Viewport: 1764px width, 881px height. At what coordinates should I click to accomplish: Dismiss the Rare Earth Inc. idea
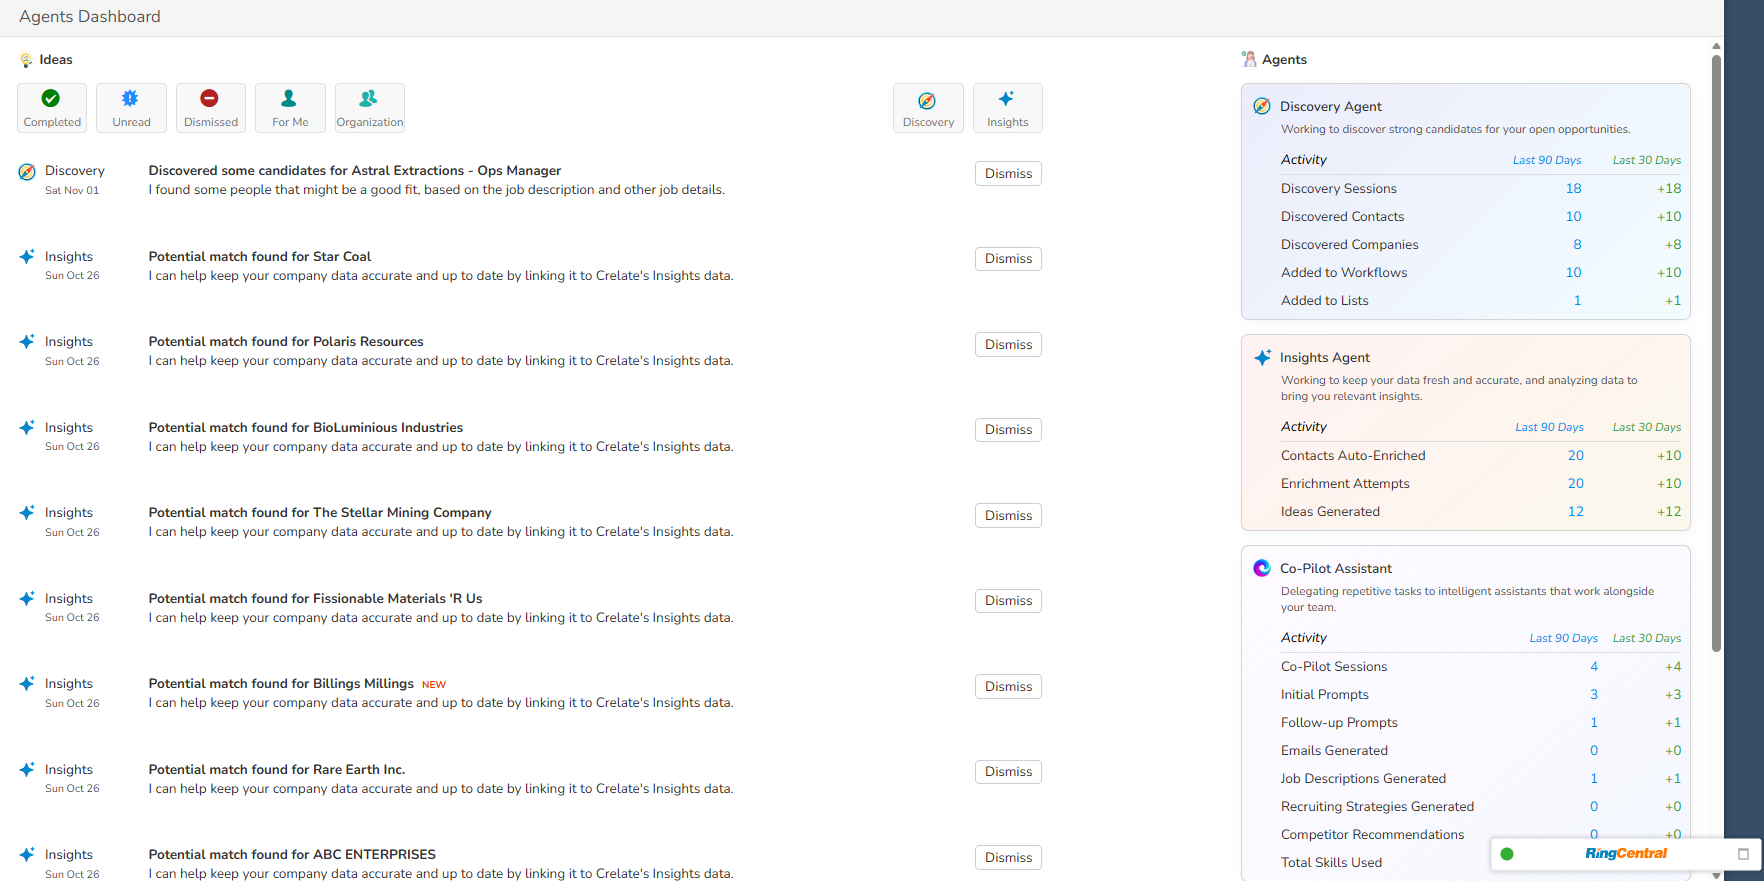pos(1008,772)
